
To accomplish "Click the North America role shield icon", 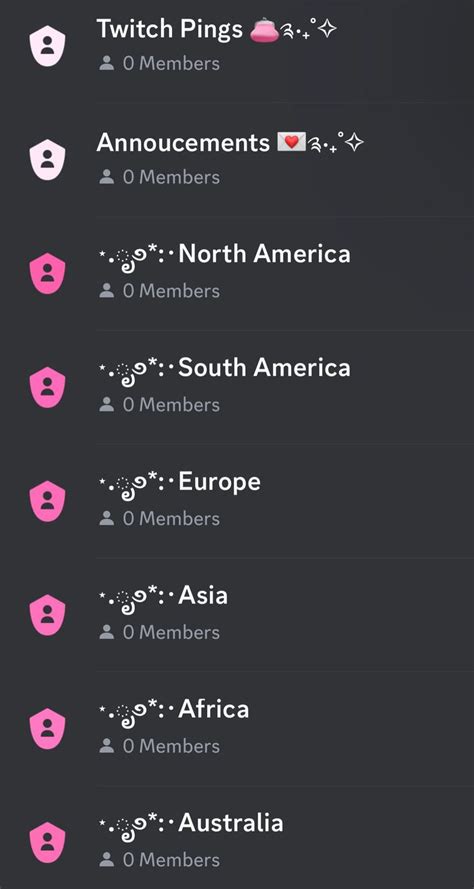I will 48,273.
